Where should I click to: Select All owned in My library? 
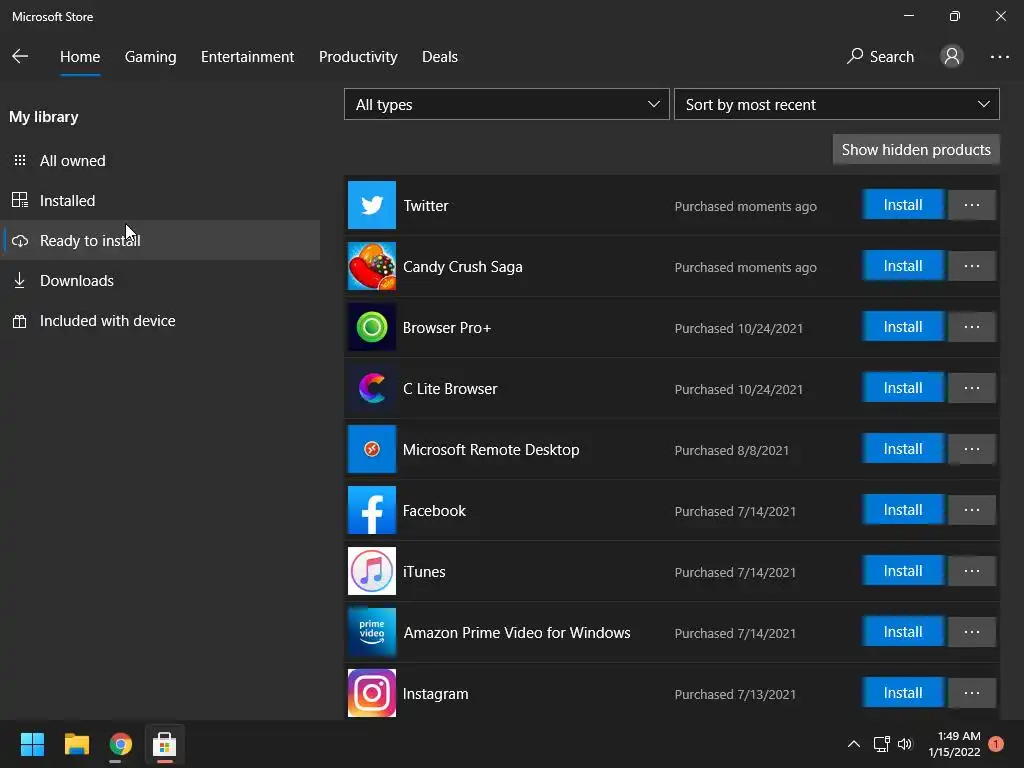[161, 161]
